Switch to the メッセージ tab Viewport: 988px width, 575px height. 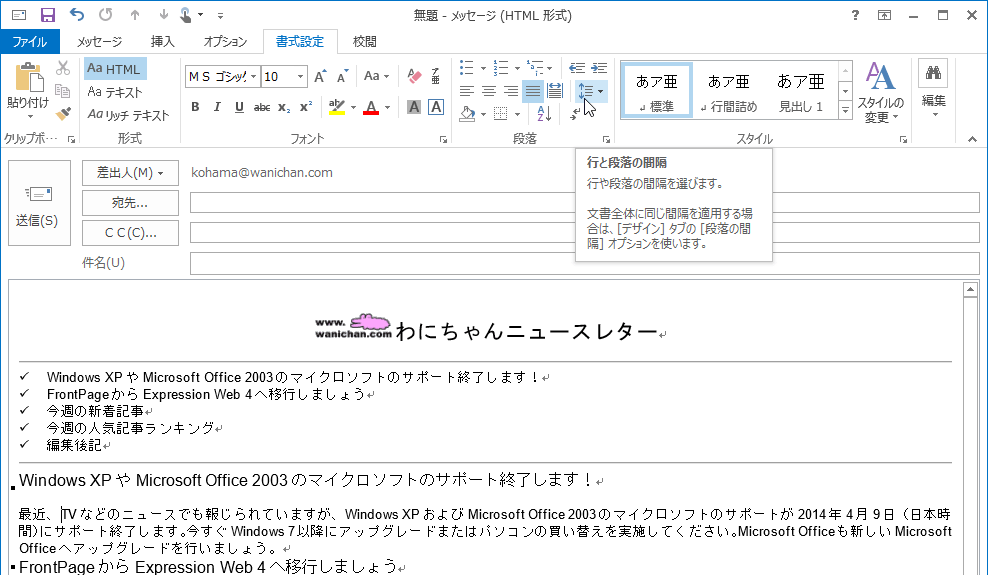tap(100, 42)
